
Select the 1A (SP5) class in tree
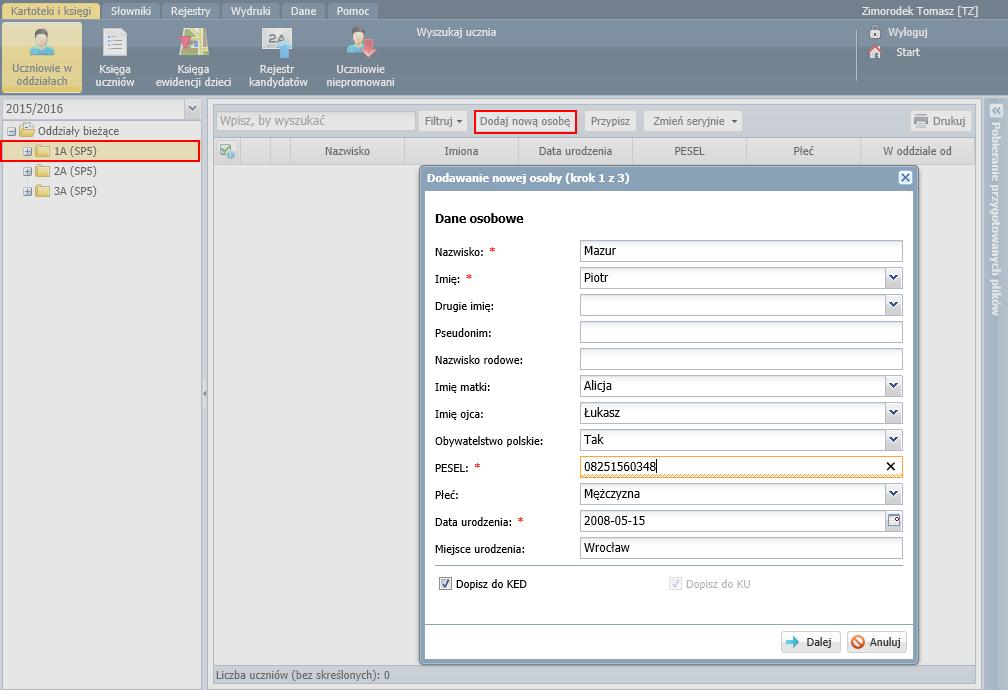[75, 151]
